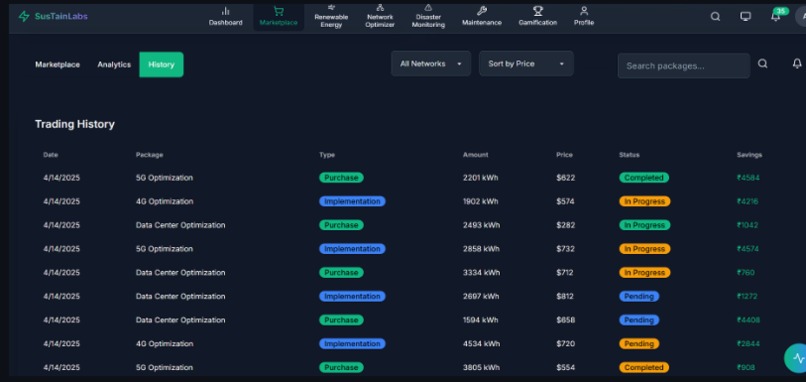Click the ₹760 savings value
Screen dimensions: 806x382
[x=745, y=272]
